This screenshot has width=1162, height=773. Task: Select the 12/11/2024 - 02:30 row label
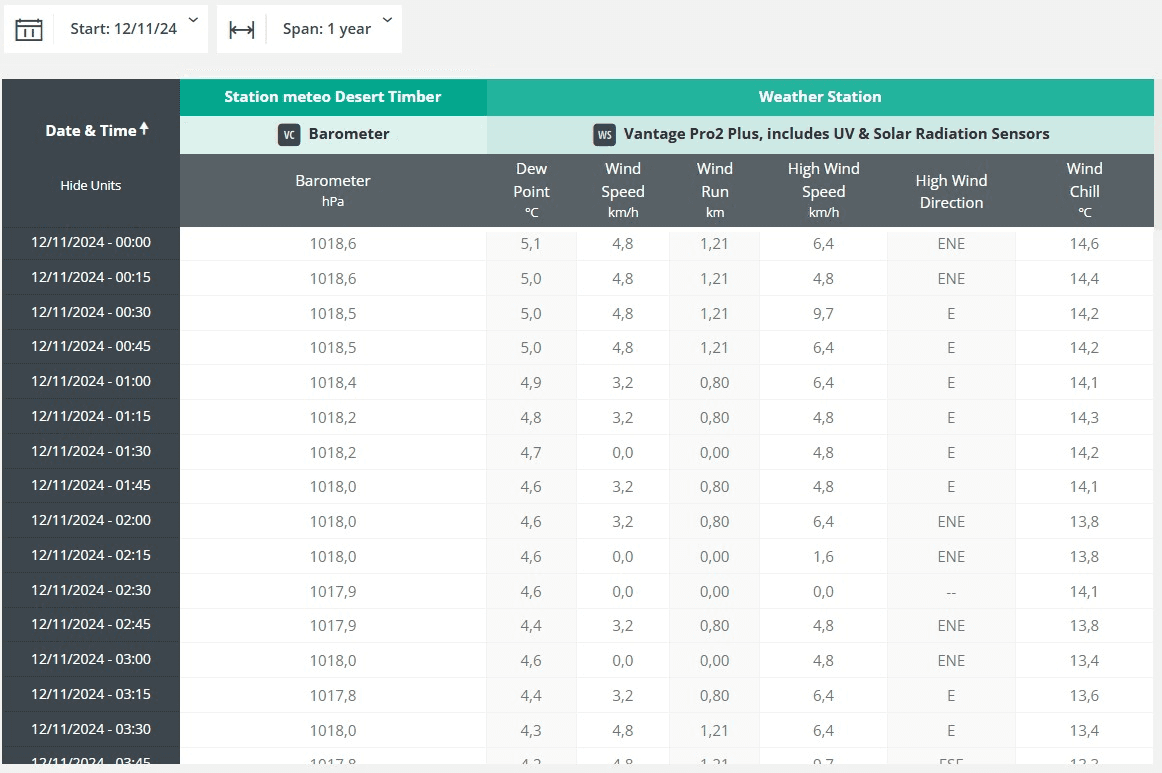(x=90, y=590)
